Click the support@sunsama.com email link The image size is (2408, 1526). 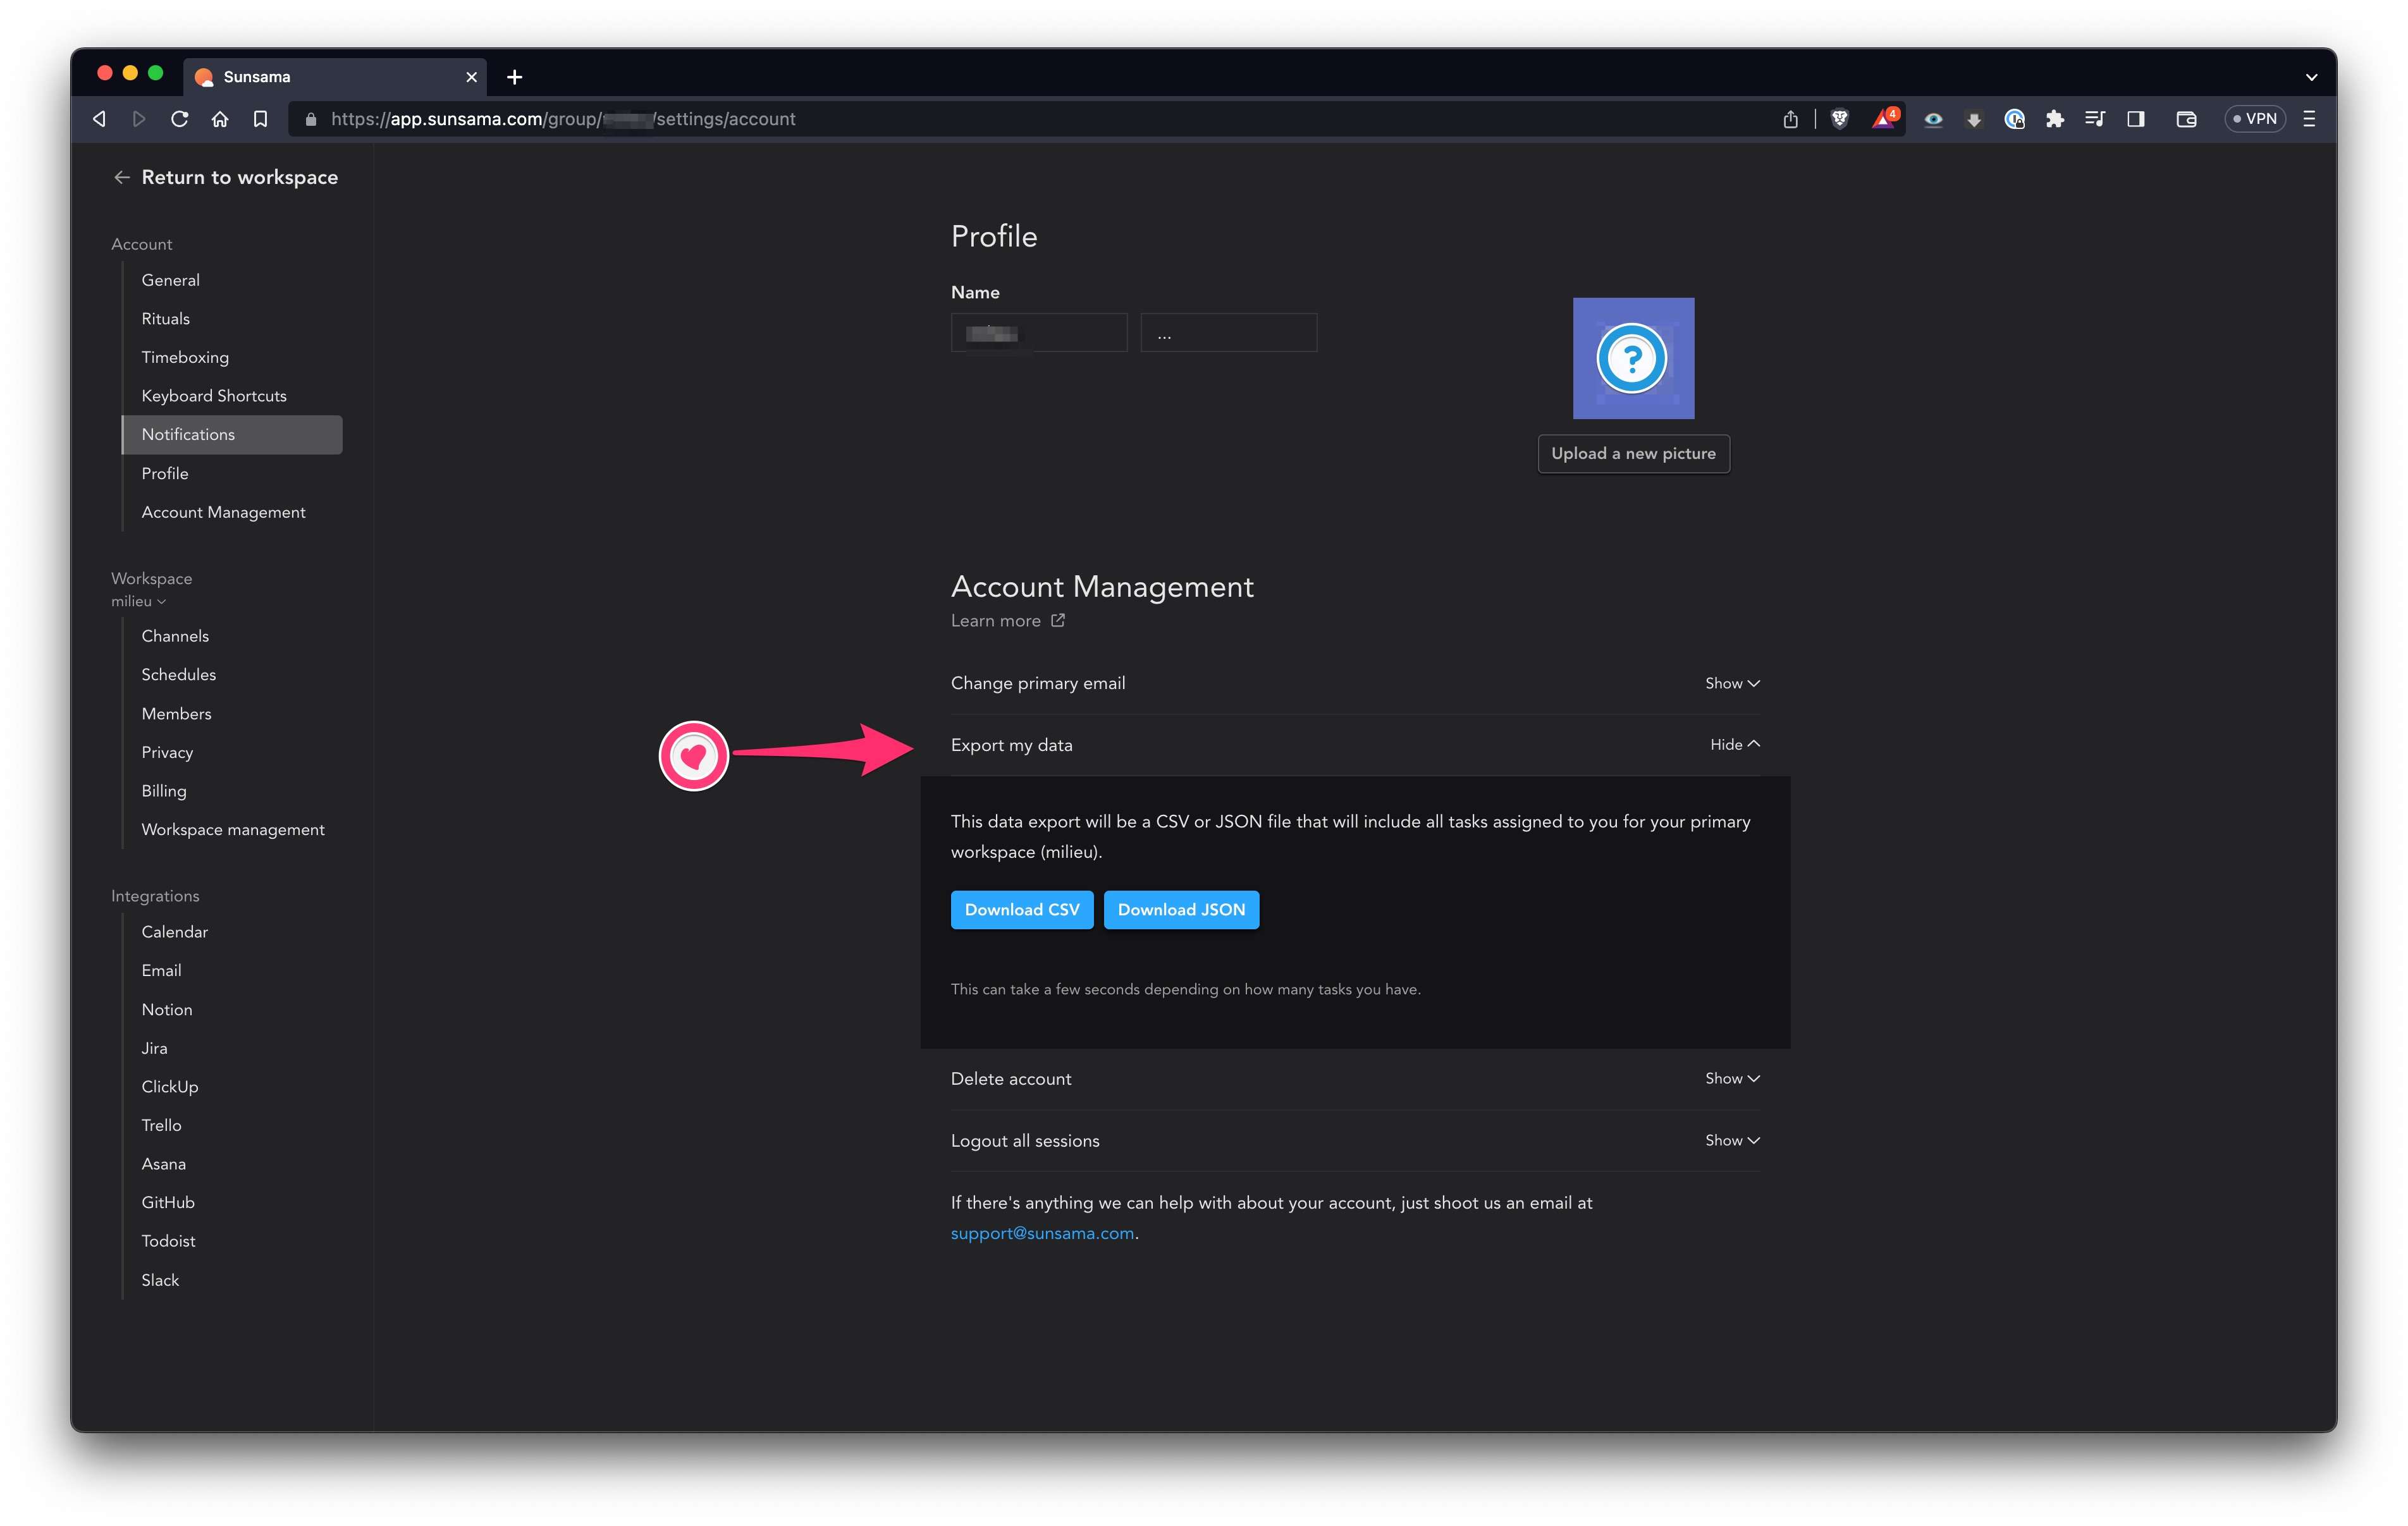click(1042, 1234)
